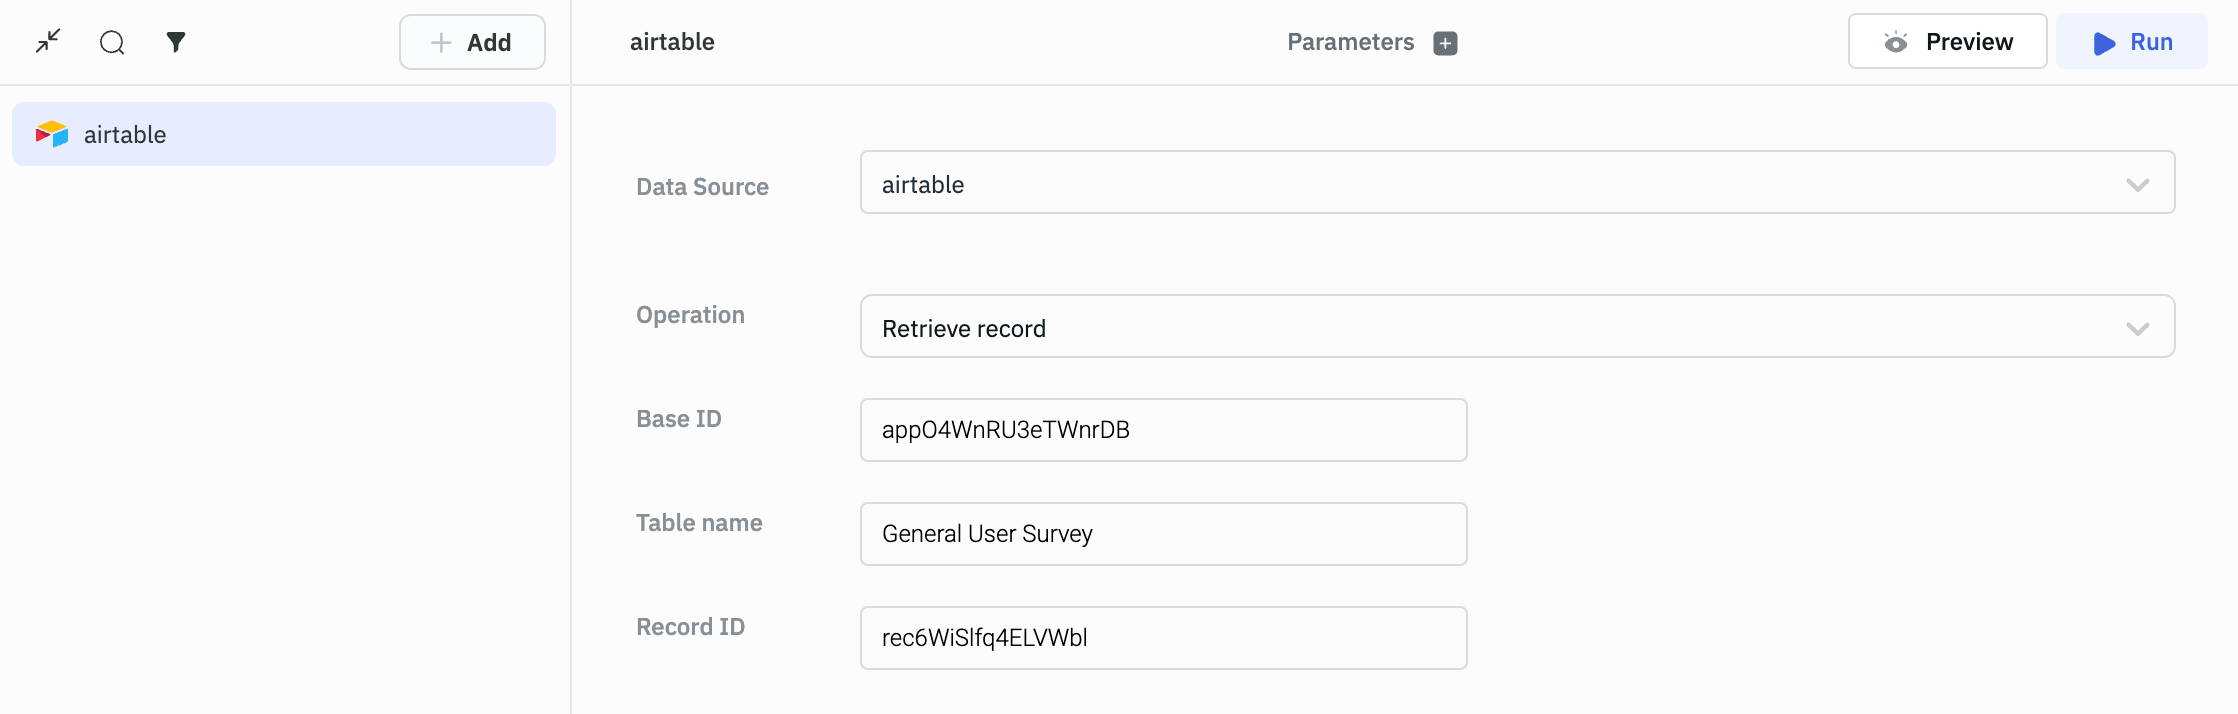Click the Data Source label
2238x714 pixels.
pyautogui.click(x=702, y=187)
